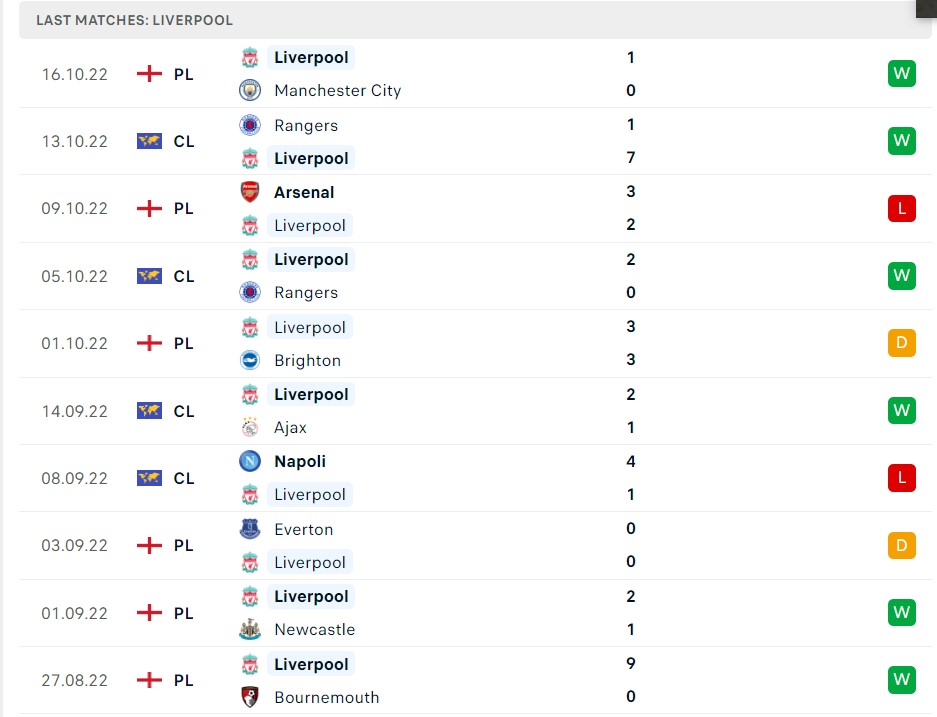
Task: Select the Napoli team name link
Action: click(300, 461)
